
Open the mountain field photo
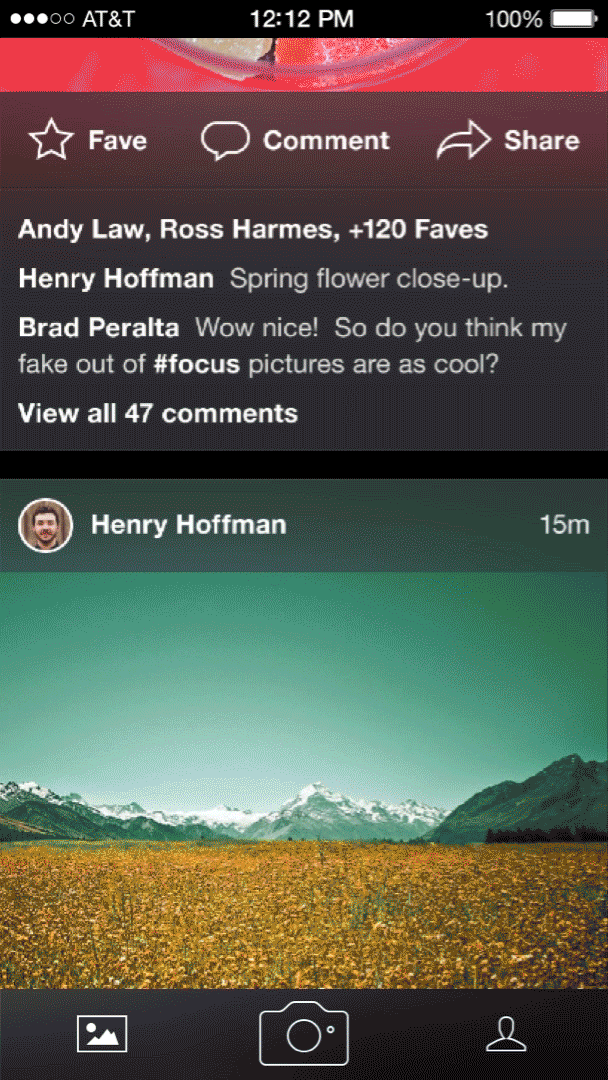point(304,780)
